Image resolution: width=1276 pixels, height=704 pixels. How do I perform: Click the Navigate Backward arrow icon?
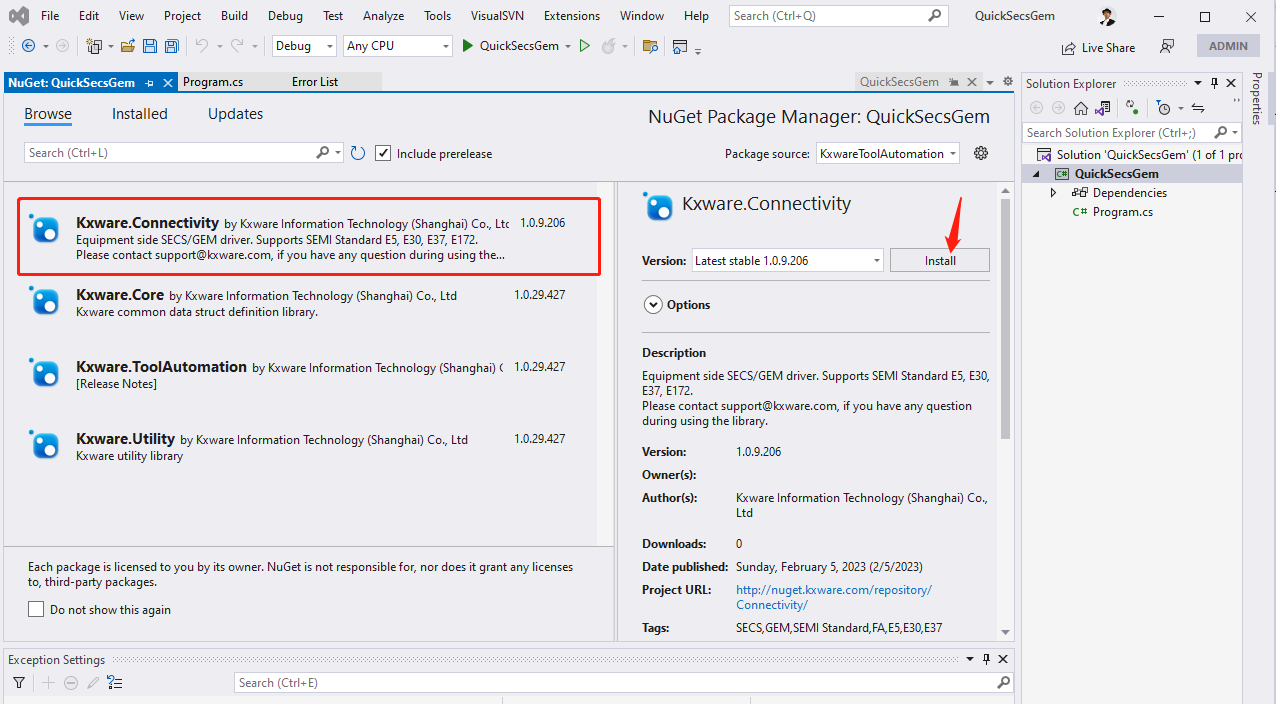coord(28,46)
